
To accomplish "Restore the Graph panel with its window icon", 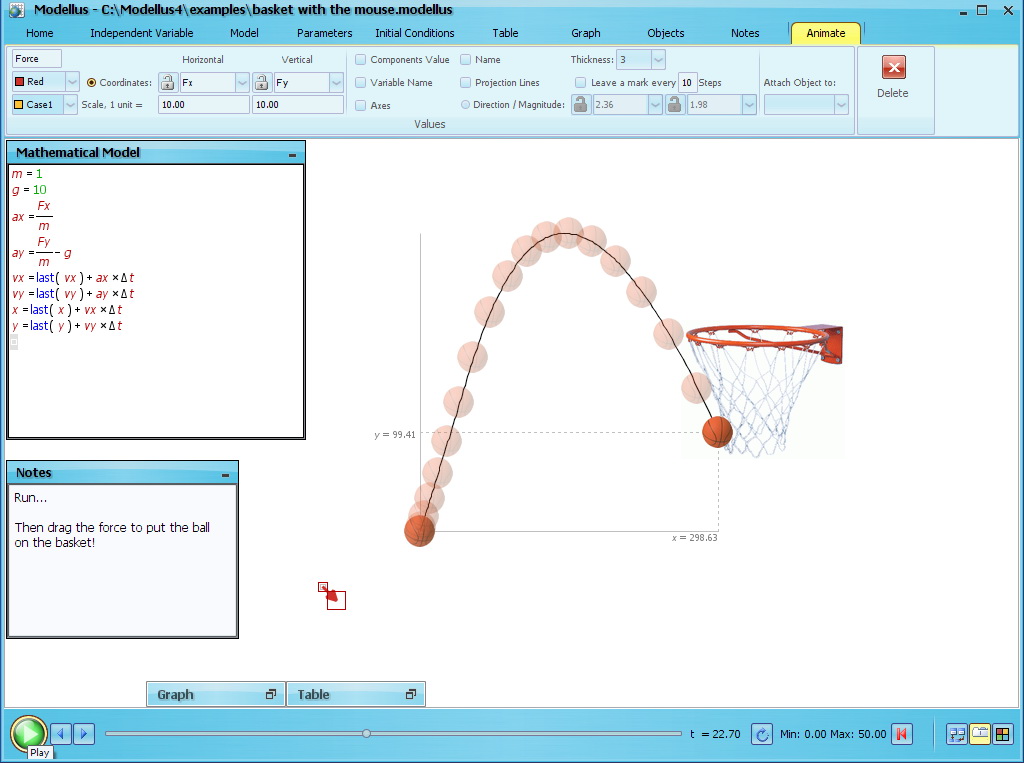I will [x=270, y=694].
